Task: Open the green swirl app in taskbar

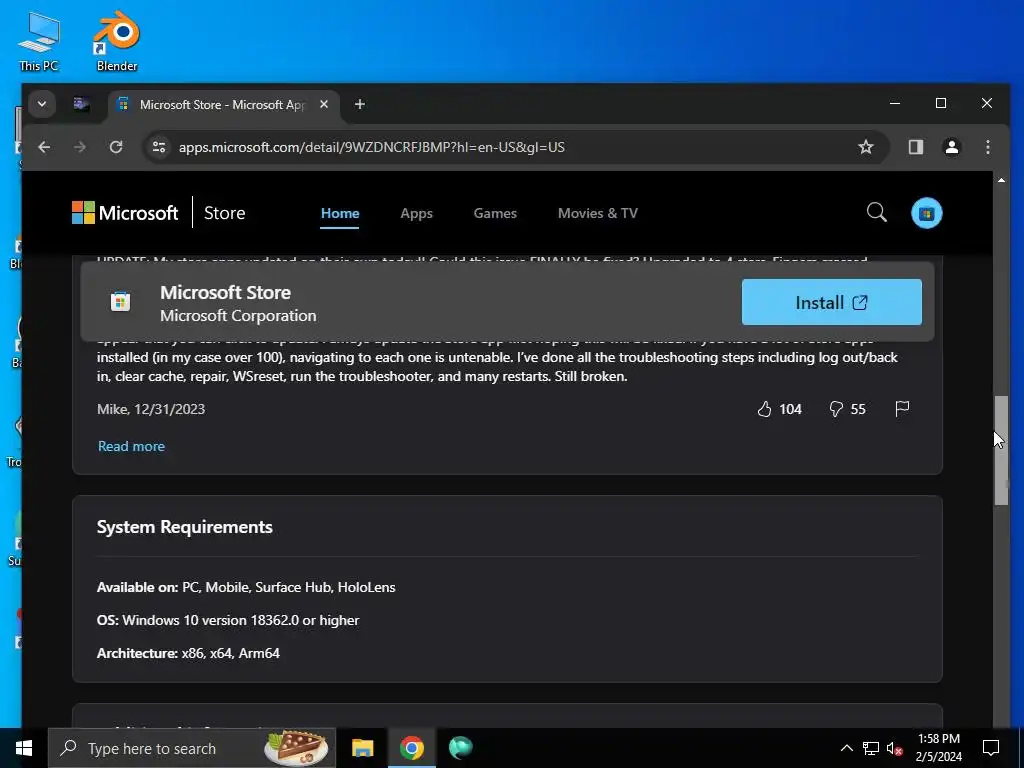Action: pos(460,748)
